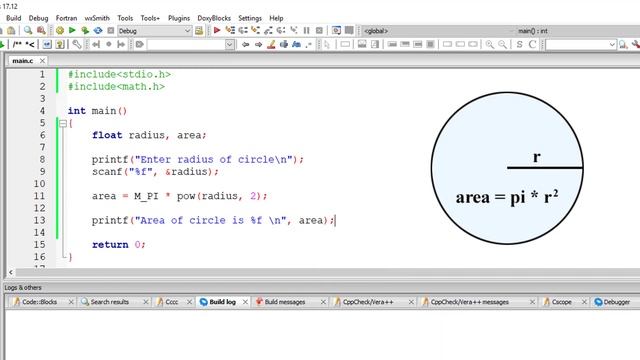Click the Find magnifier icon in the toolbar
The image size is (640, 360).
pos(28,31)
